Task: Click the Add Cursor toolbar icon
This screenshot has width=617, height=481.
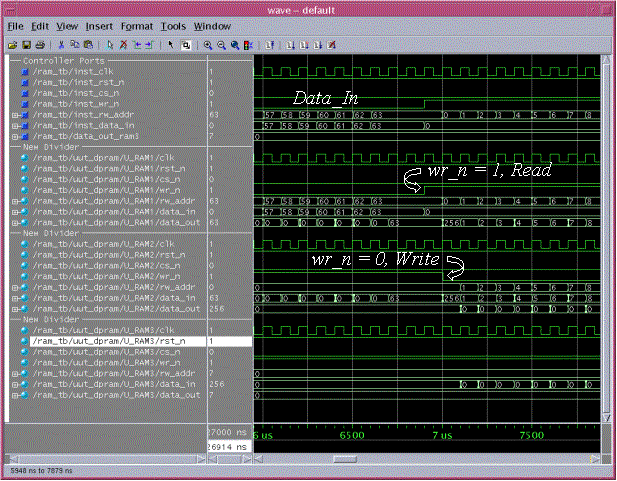Action: coord(109,45)
